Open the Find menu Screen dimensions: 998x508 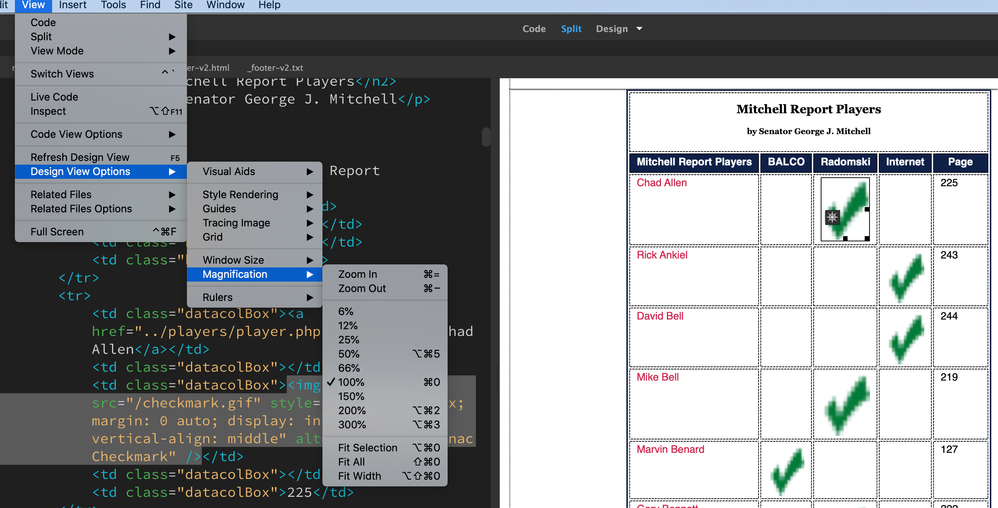tap(150, 5)
